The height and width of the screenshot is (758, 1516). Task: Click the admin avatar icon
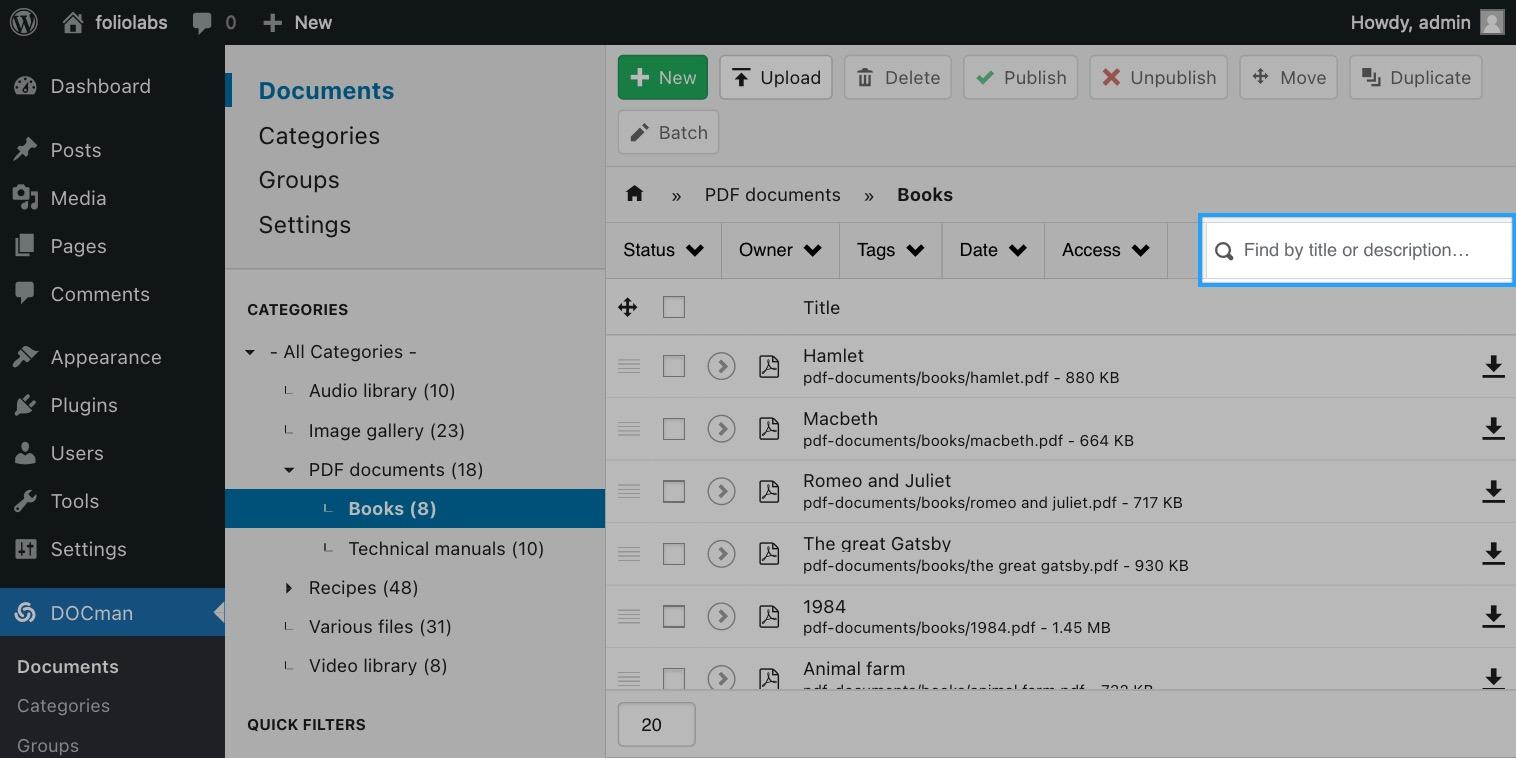click(x=1492, y=22)
